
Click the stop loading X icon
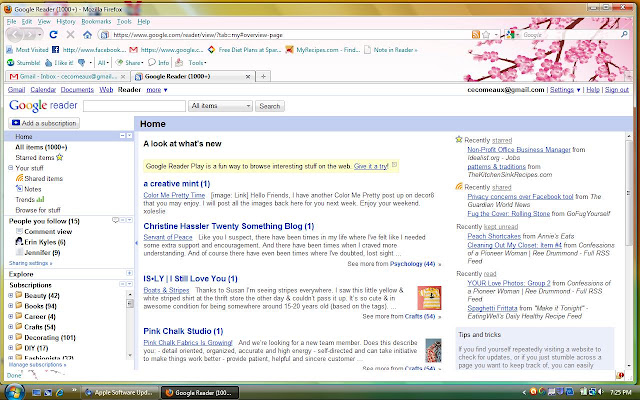click(x=70, y=35)
